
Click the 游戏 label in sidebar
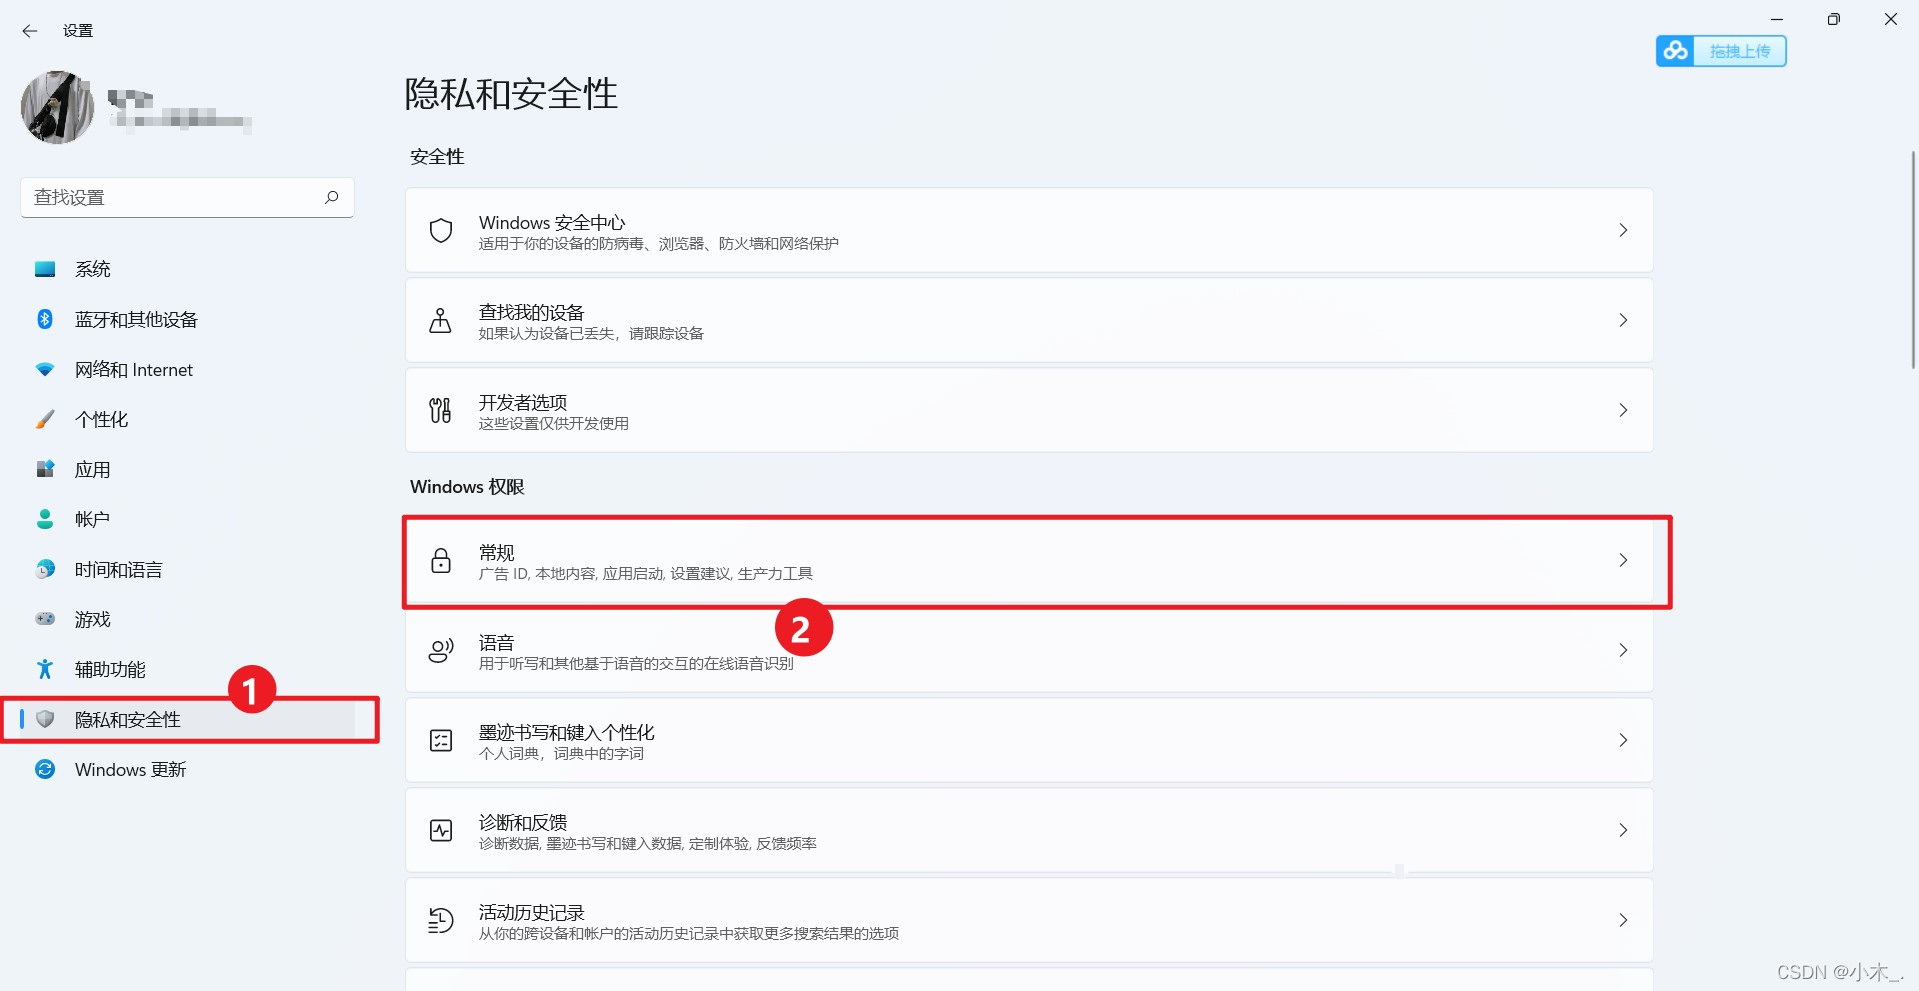tap(92, 619)
